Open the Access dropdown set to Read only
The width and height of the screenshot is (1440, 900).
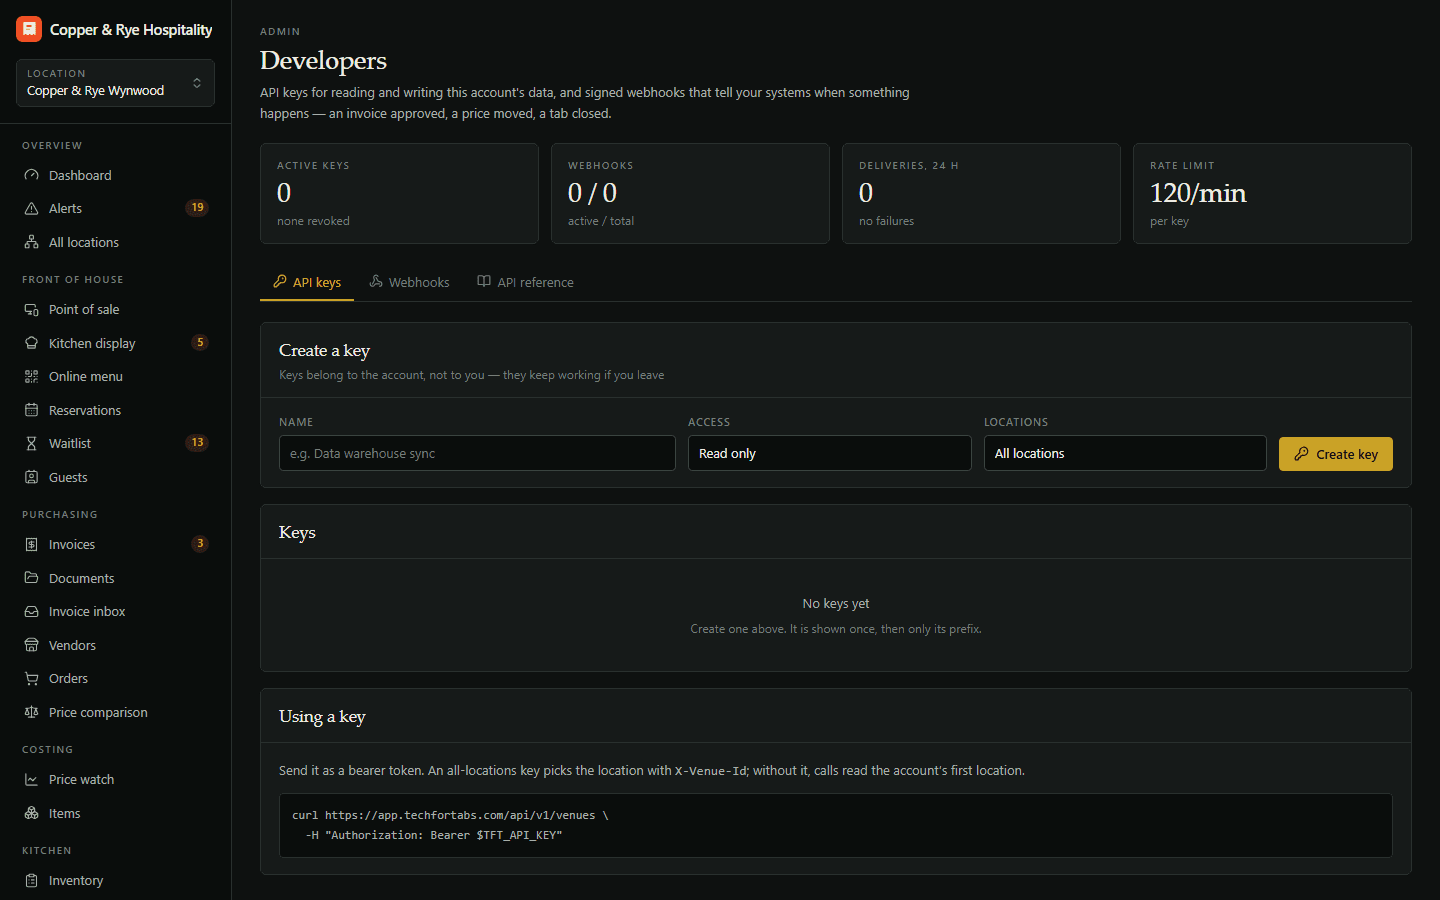click(x=829, y=453)
